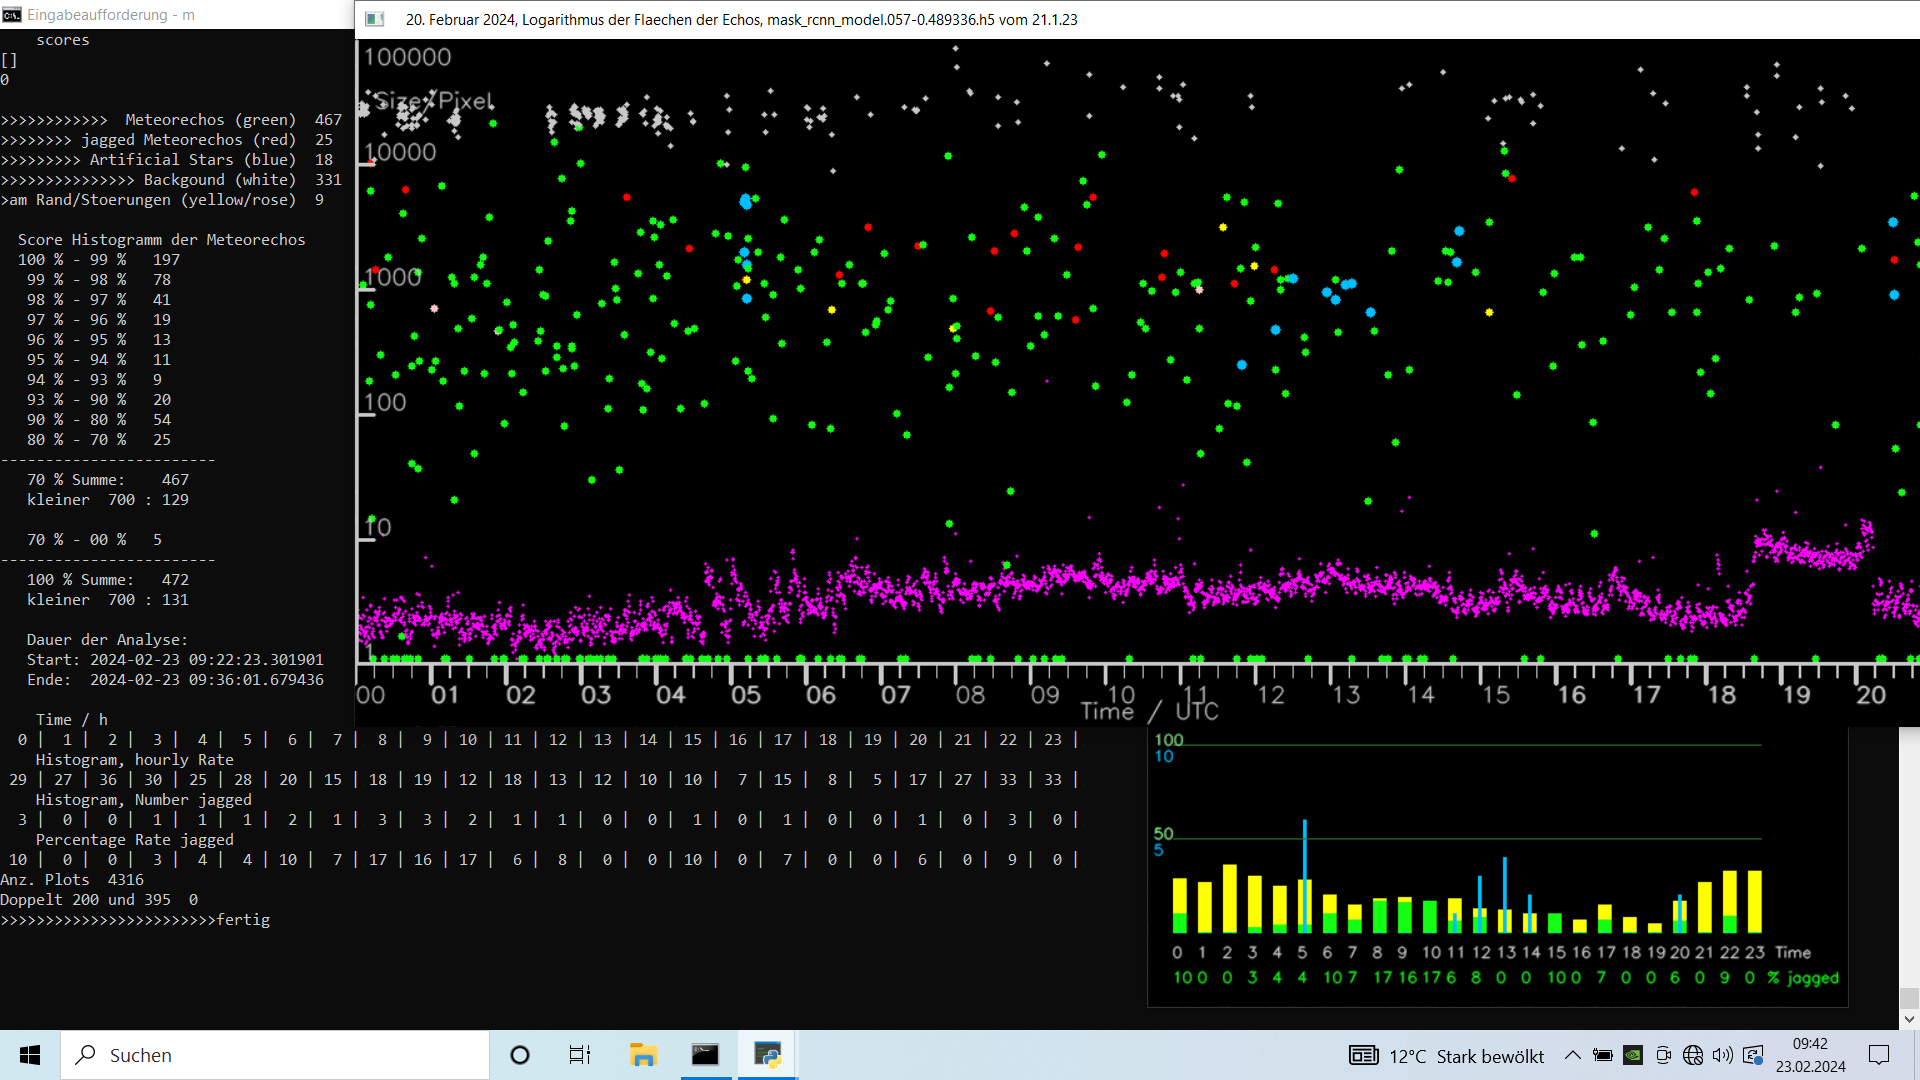1920x1080 pixels.
Task: Click the 'fertig' completion line
Action: 135,920
